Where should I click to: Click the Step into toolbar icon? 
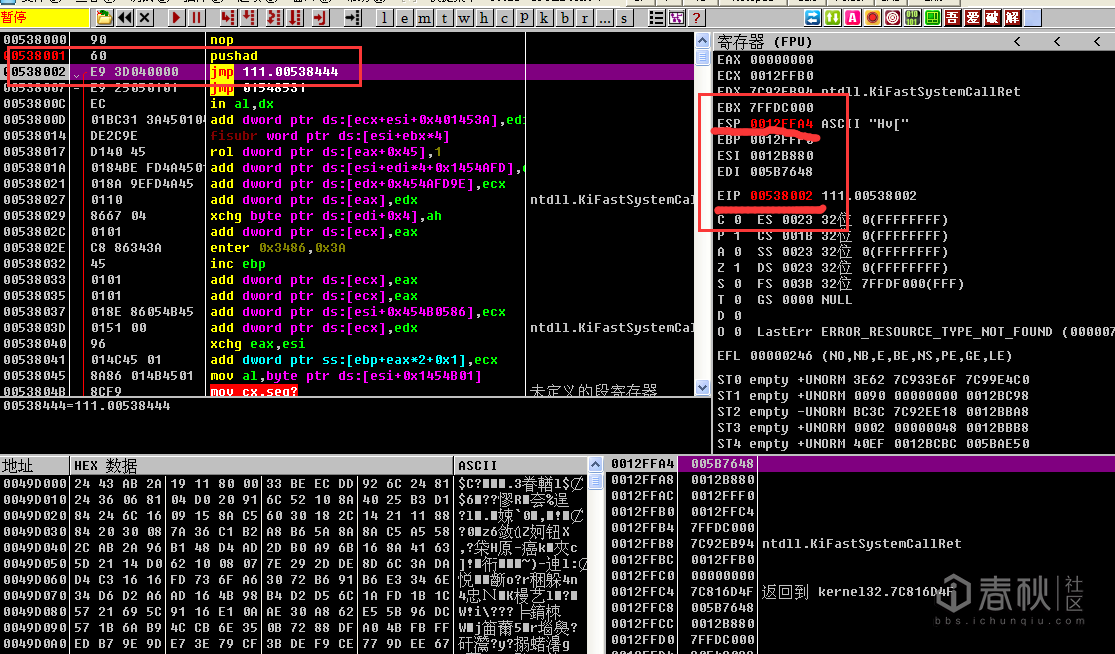coord(228,17)
